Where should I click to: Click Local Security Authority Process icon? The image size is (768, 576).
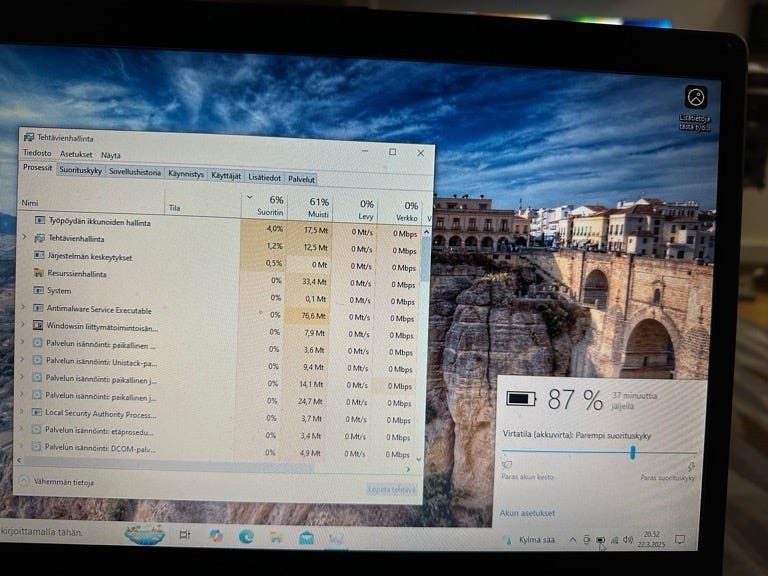(x=36, y=412)
